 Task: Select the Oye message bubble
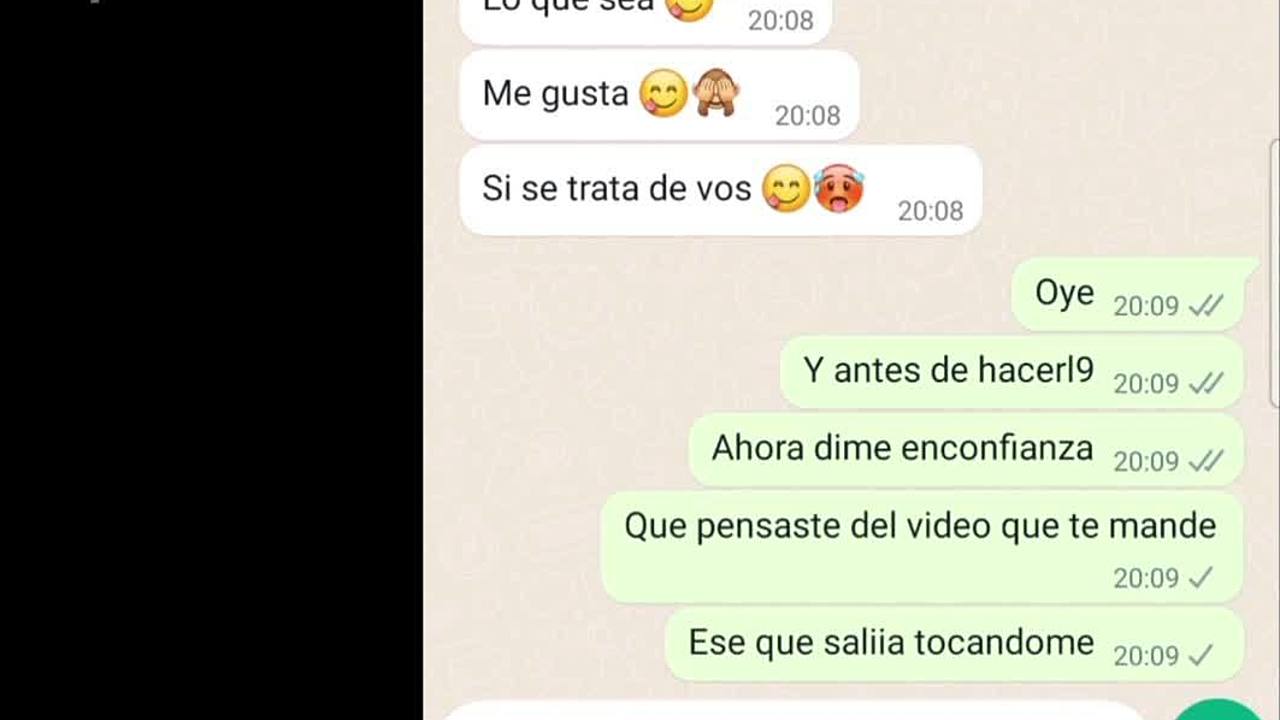(1128, 295)
